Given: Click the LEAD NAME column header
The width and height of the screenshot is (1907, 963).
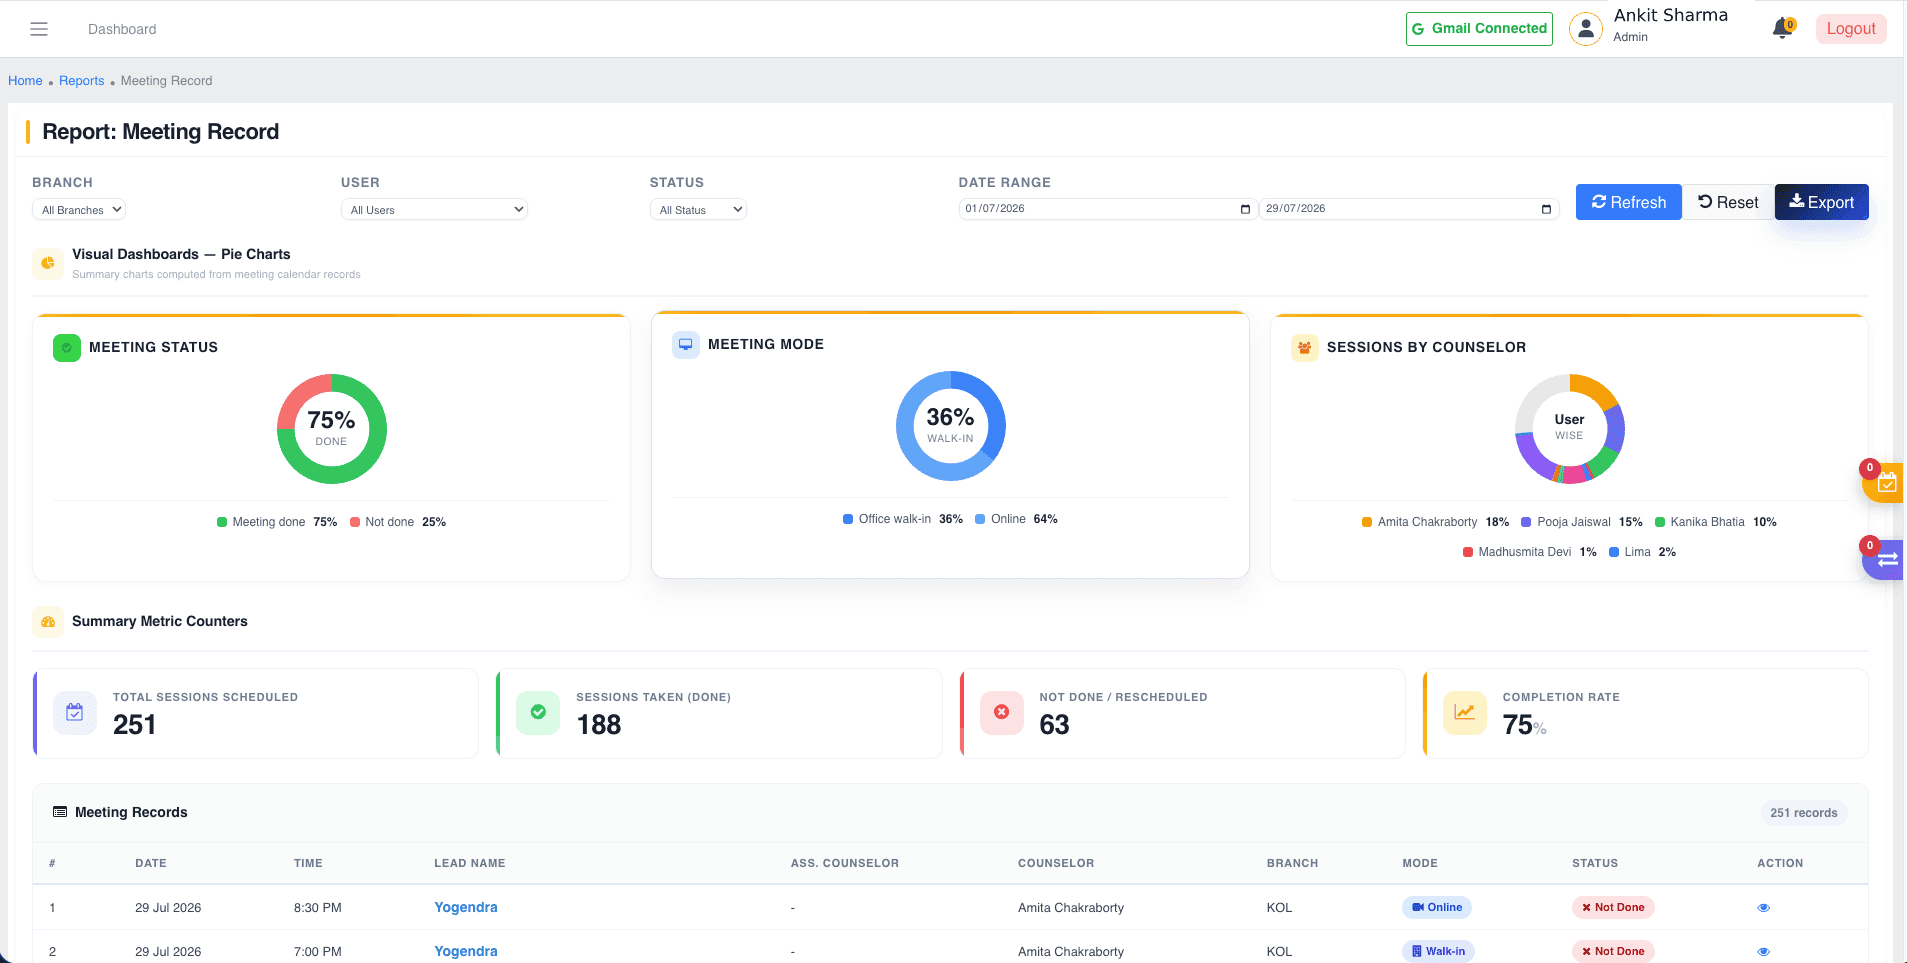Looking at the screenshot, I should click(470, 863).
